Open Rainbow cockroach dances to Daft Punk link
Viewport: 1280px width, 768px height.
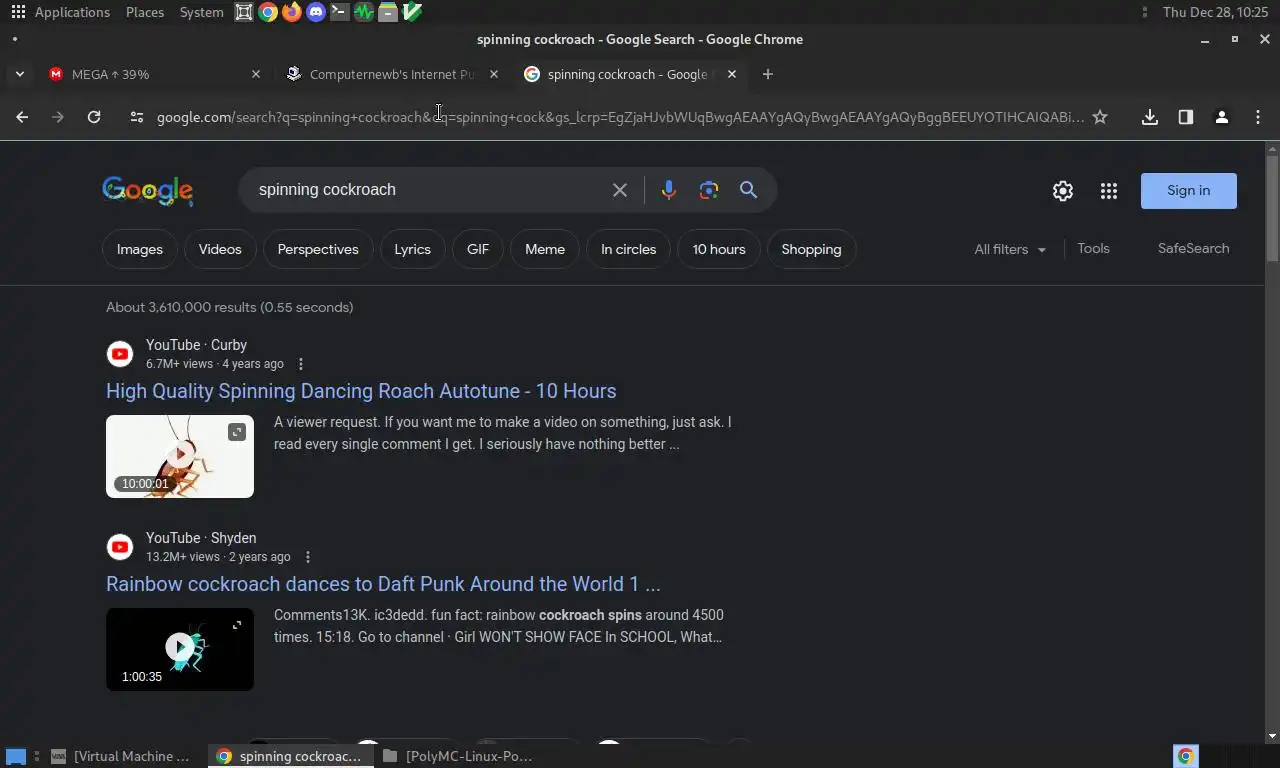point(383,584)
